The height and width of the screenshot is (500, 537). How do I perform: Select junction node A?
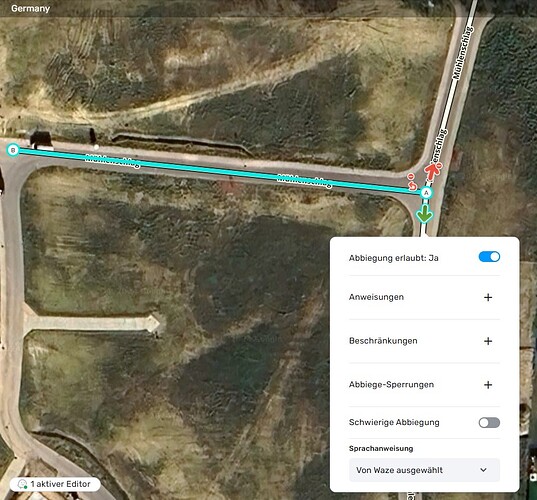point(426,193)
